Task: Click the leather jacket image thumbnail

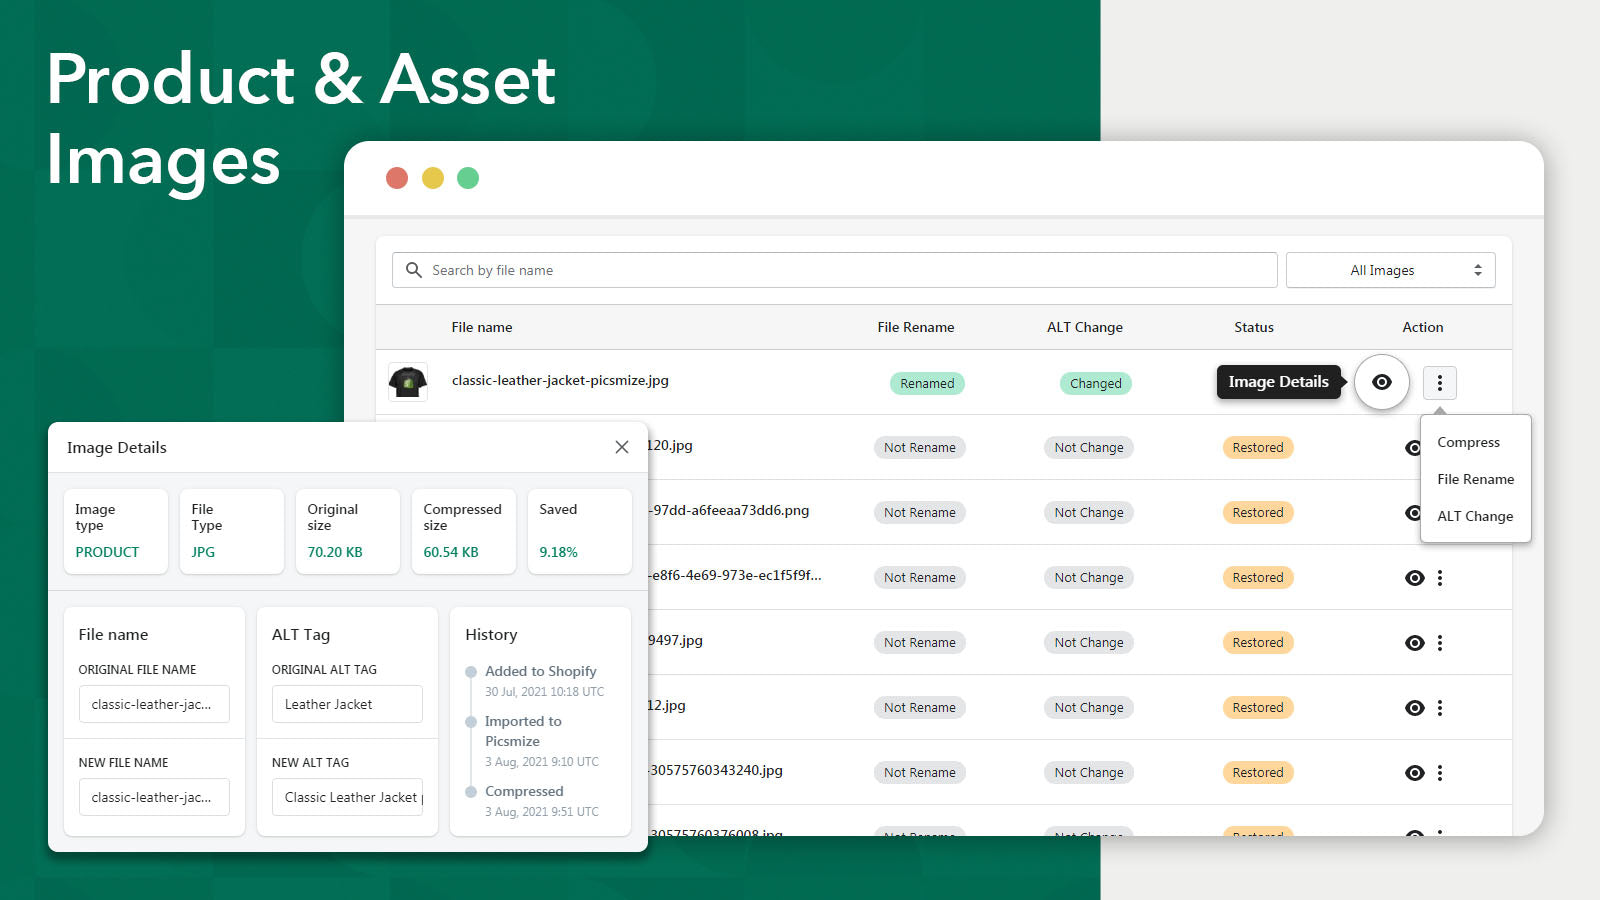Action: click(407, 381)
